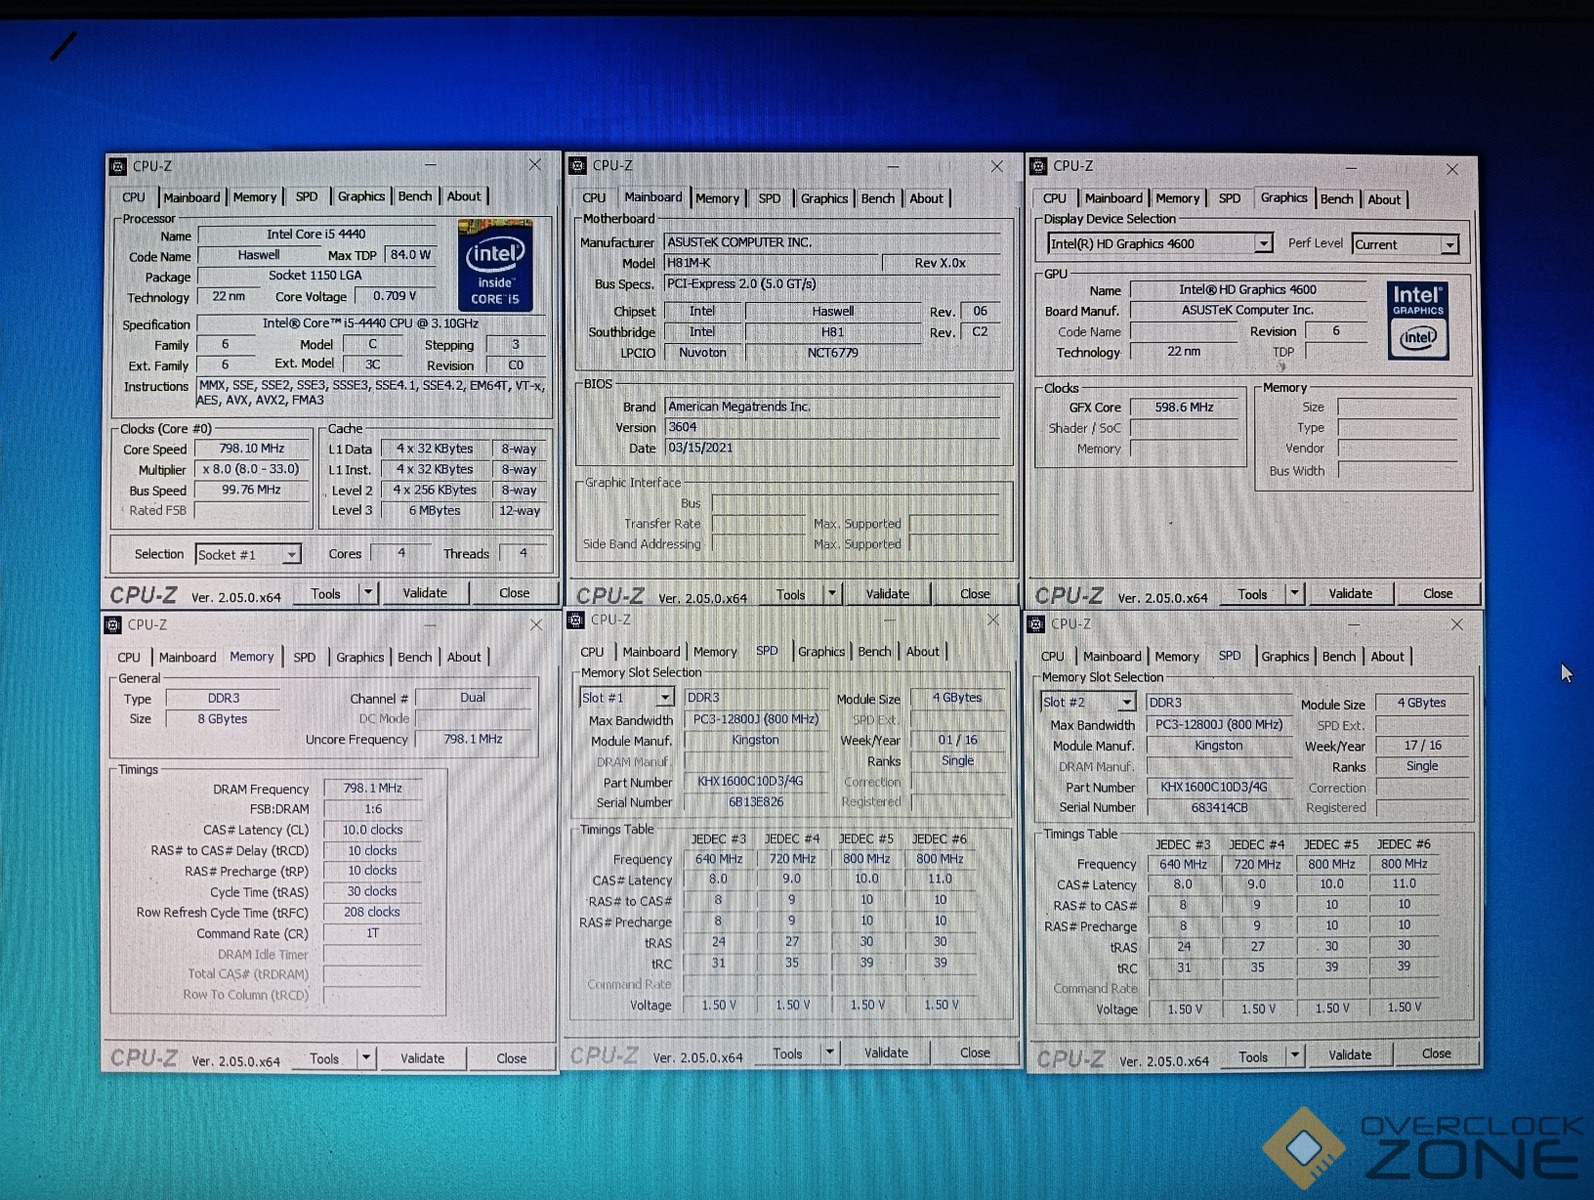The image size is (1594, 1200).
Task: Open the Slot #2 memory slot dropdown
Action: point(1126,703)
